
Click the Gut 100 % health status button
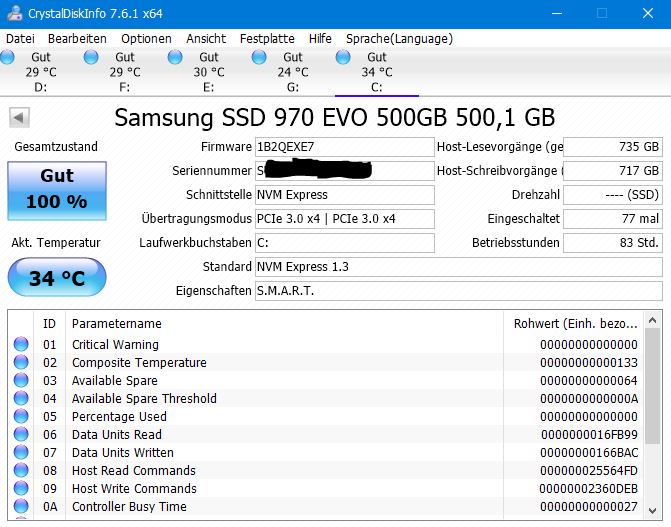57,191
